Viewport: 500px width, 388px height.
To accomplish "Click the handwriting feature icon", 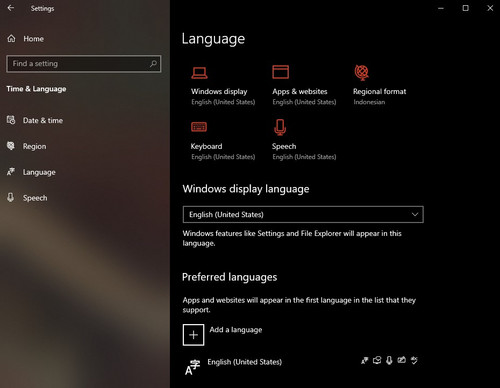I will click(402, 360).
